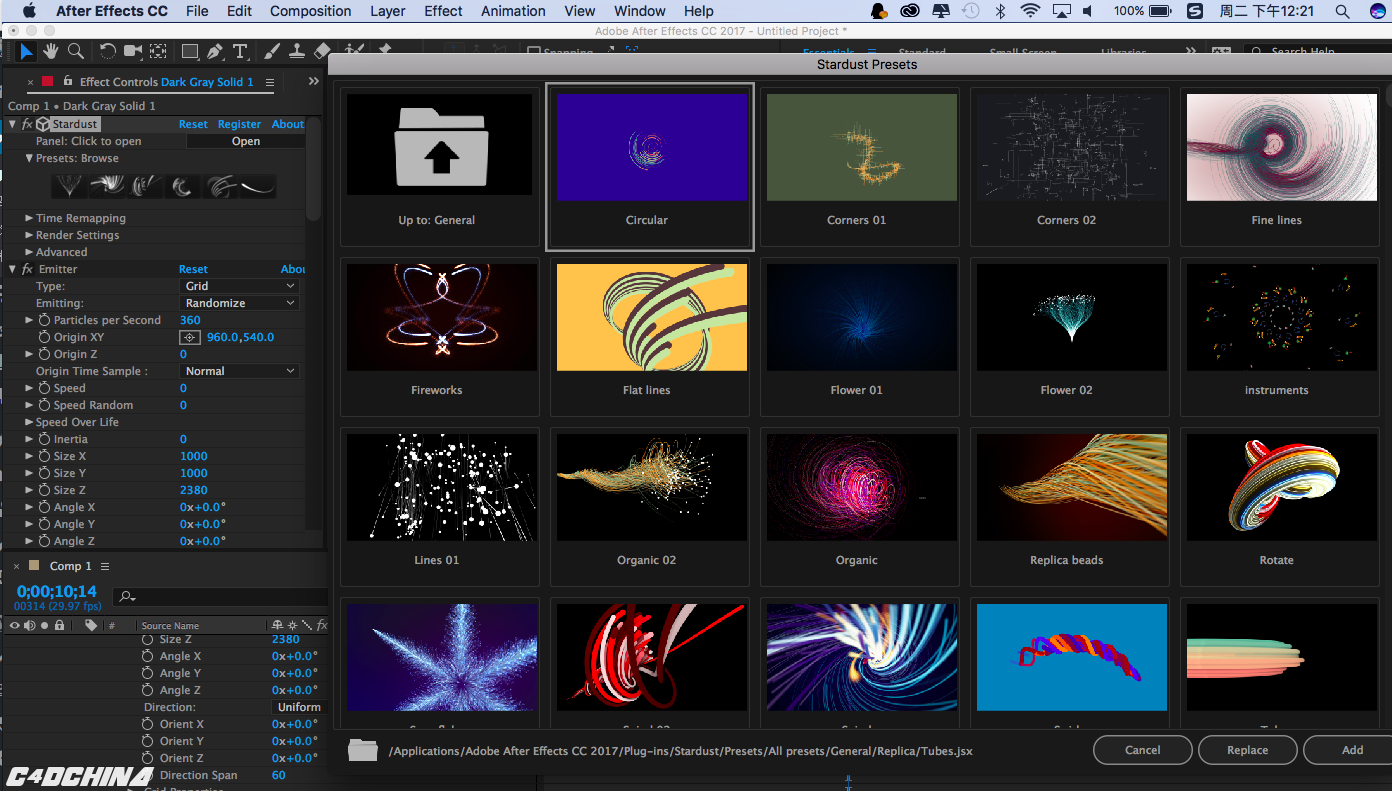
Task: Click the Register link for Stardust
Action: (x=239, y=124)
